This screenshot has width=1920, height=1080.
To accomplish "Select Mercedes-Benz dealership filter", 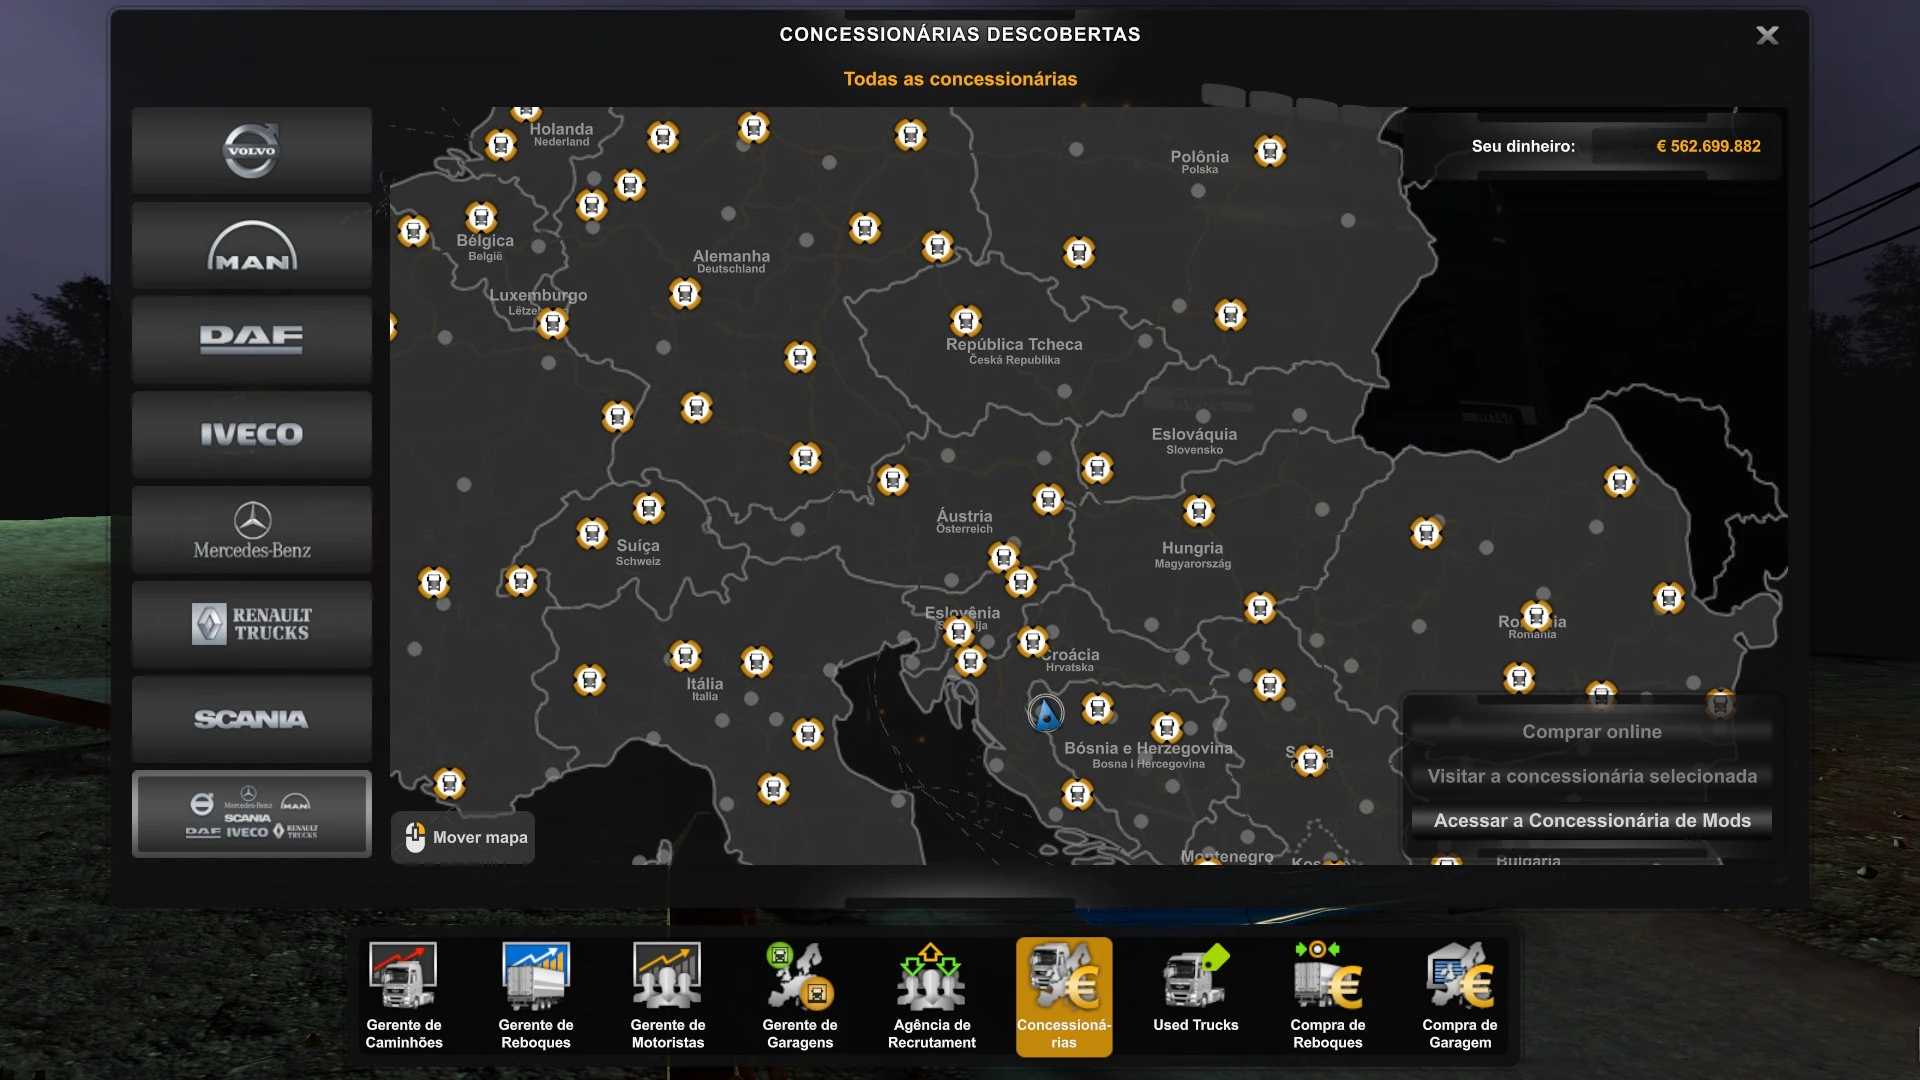I will click(251, 530).
